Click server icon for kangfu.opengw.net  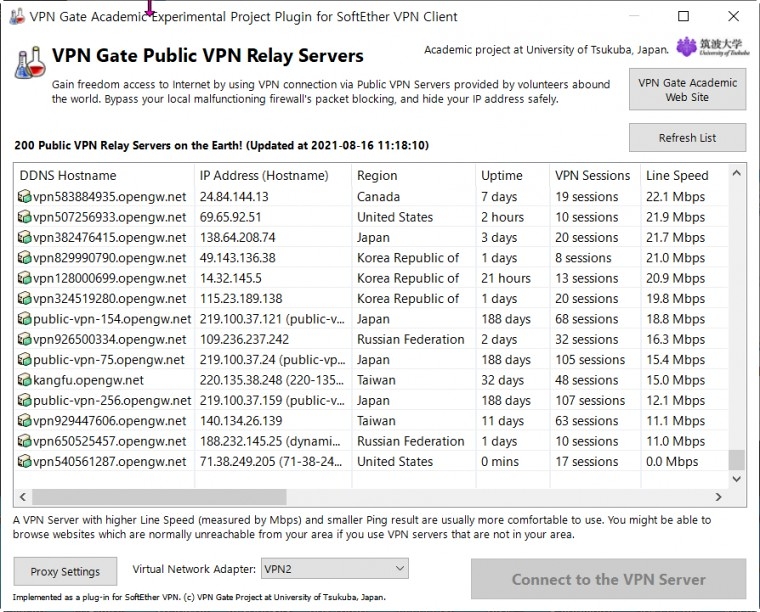pos(24,380)
